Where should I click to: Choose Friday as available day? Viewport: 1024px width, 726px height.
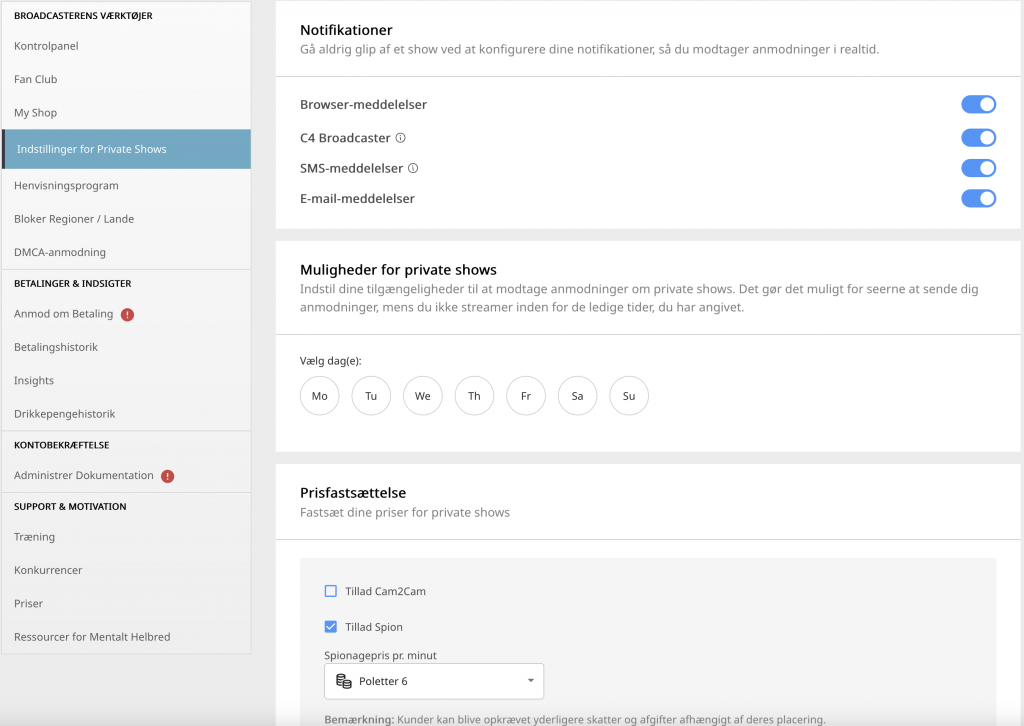pos(526,396)
